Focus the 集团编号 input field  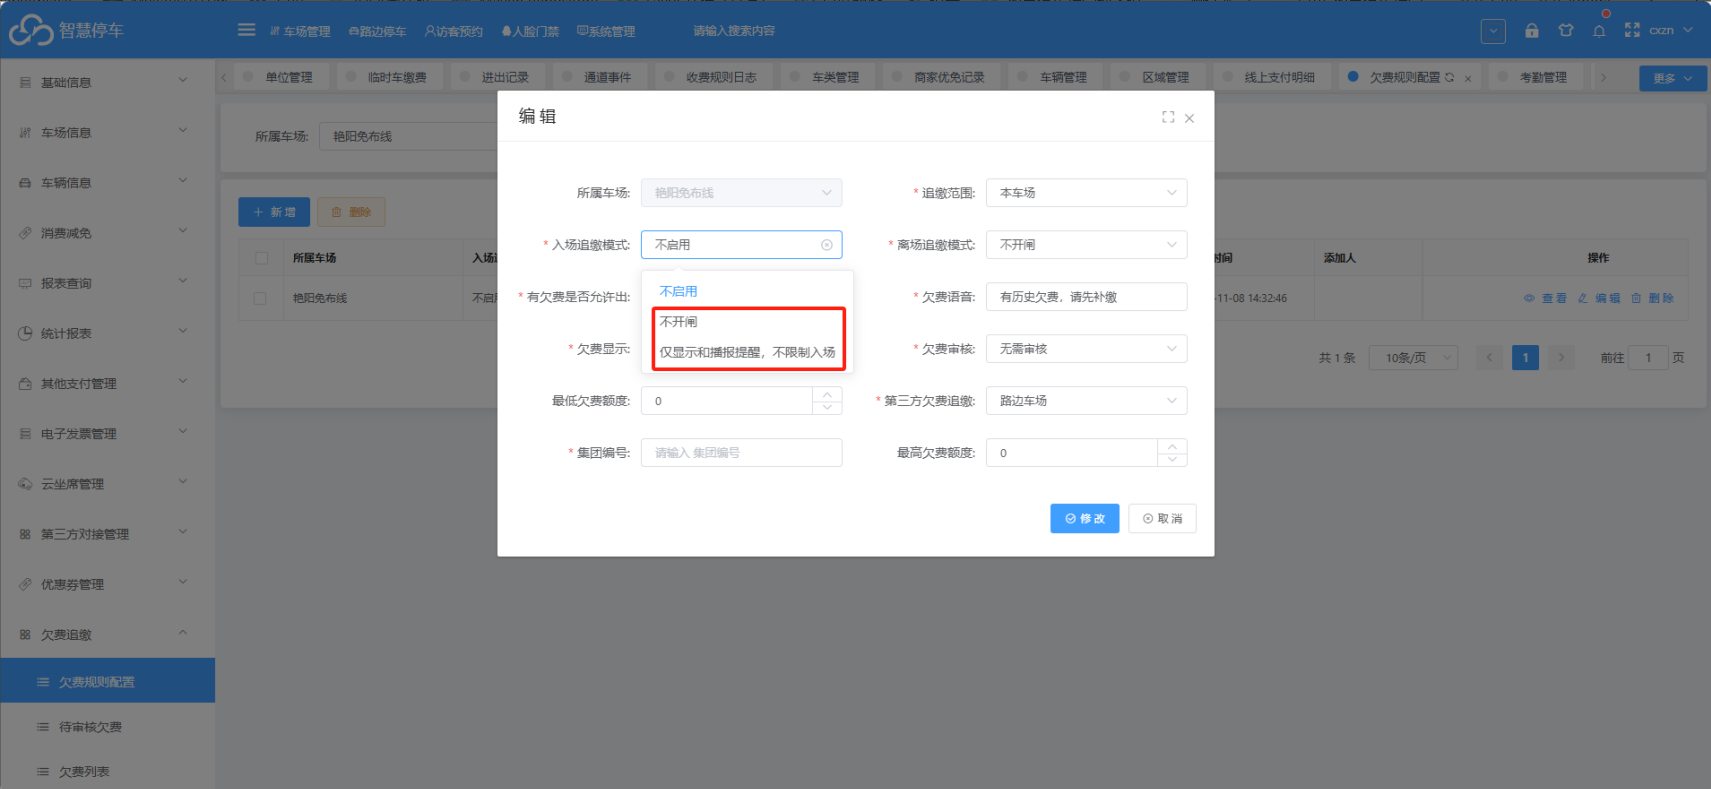(741, 453)
